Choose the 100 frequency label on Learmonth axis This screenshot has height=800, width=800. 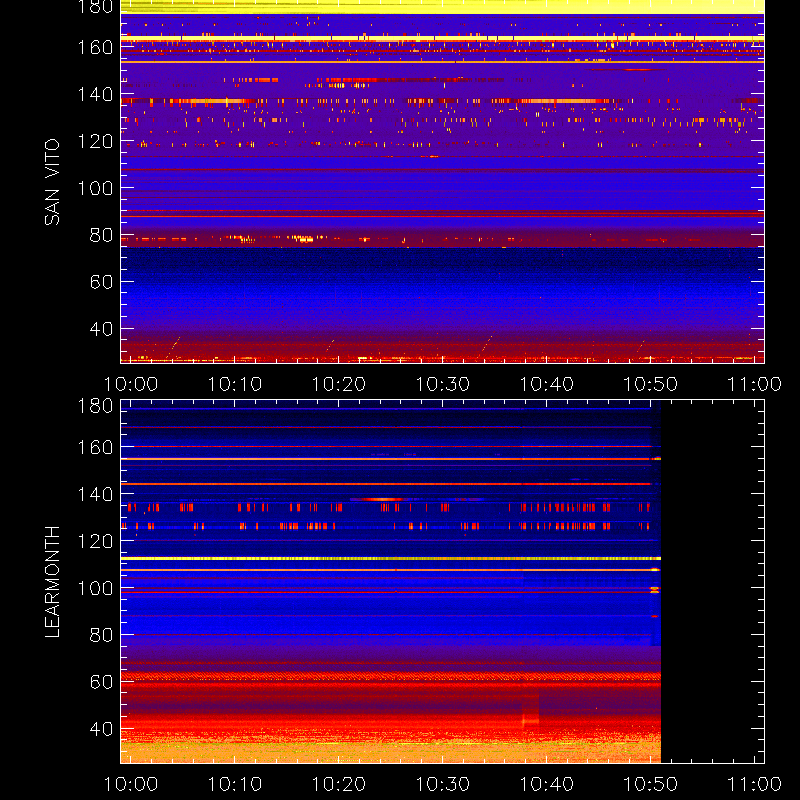pos(95,588)
